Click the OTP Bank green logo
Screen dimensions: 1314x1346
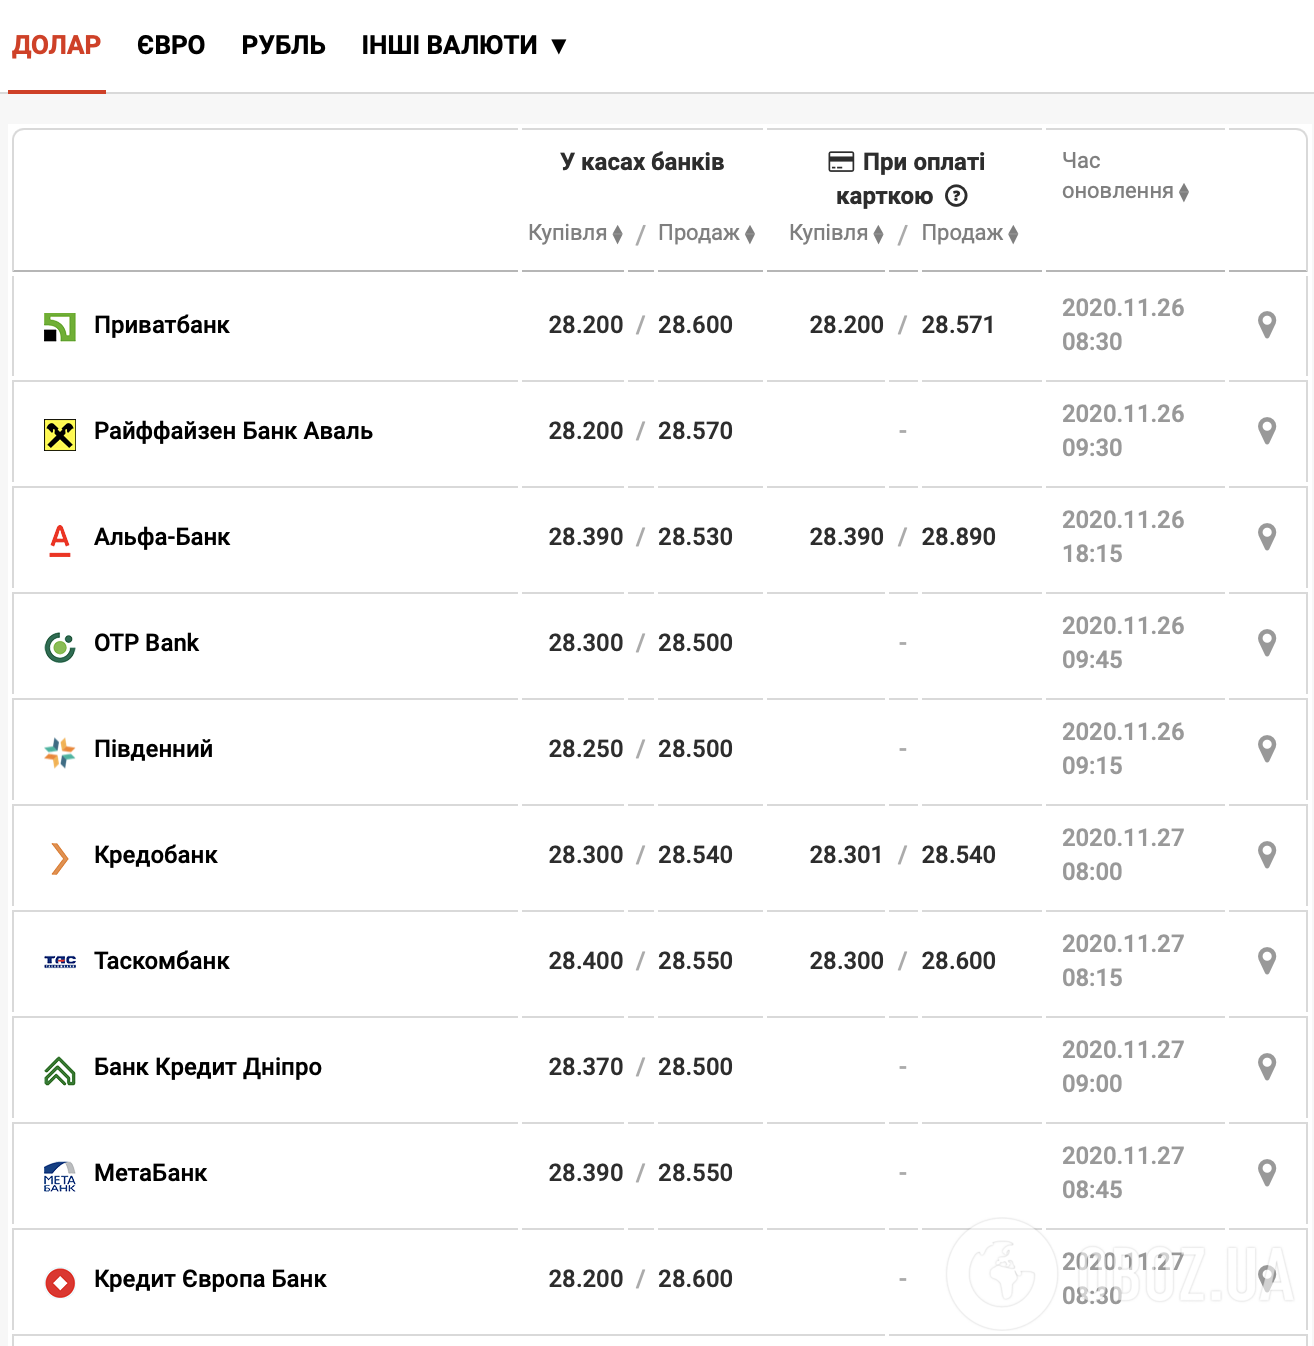60,647
